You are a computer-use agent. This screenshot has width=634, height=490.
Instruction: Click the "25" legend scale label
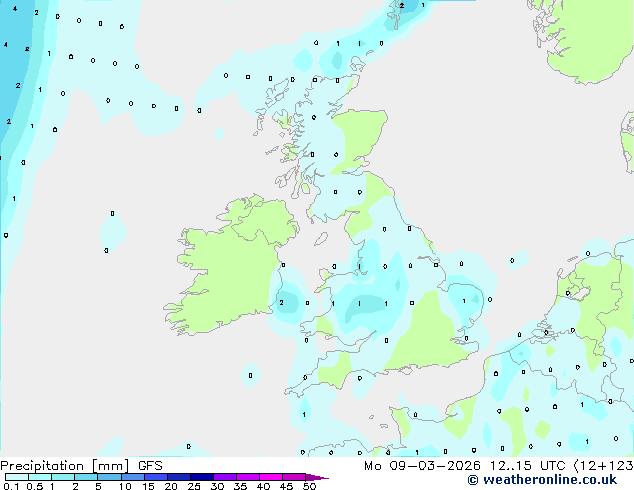coord(194,486)
